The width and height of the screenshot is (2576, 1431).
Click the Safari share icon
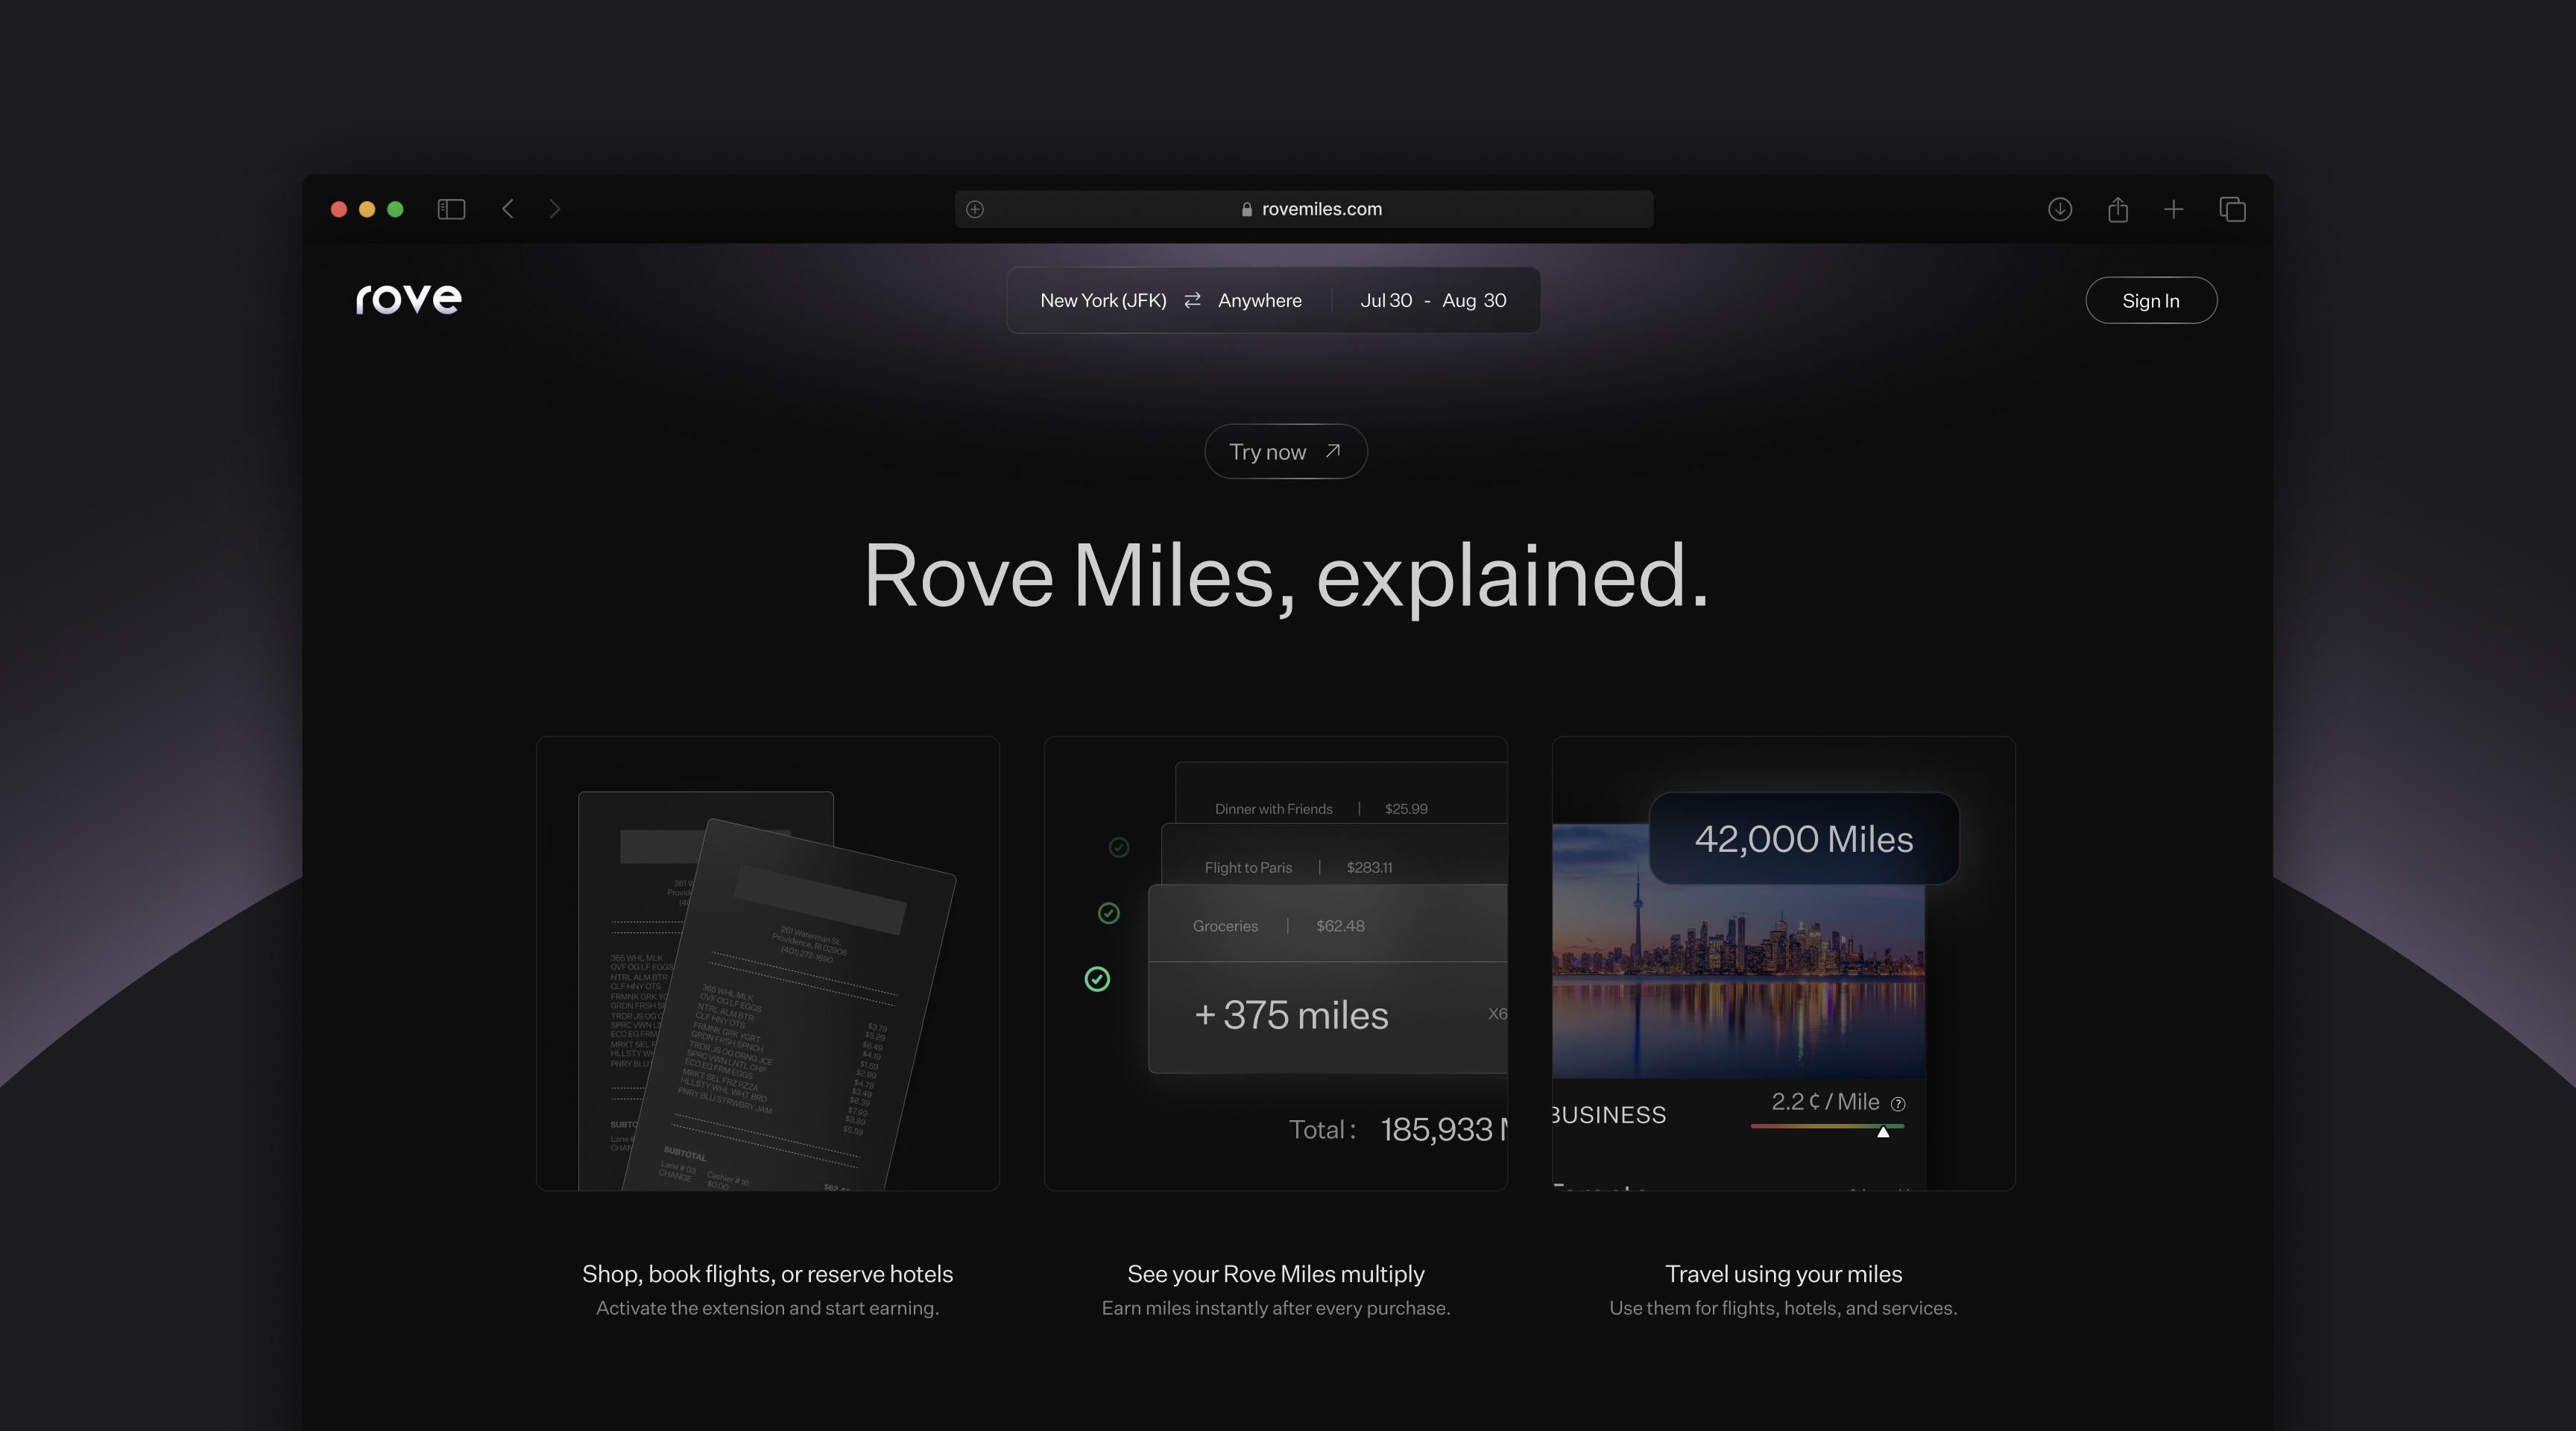(x=2117, y=209)
